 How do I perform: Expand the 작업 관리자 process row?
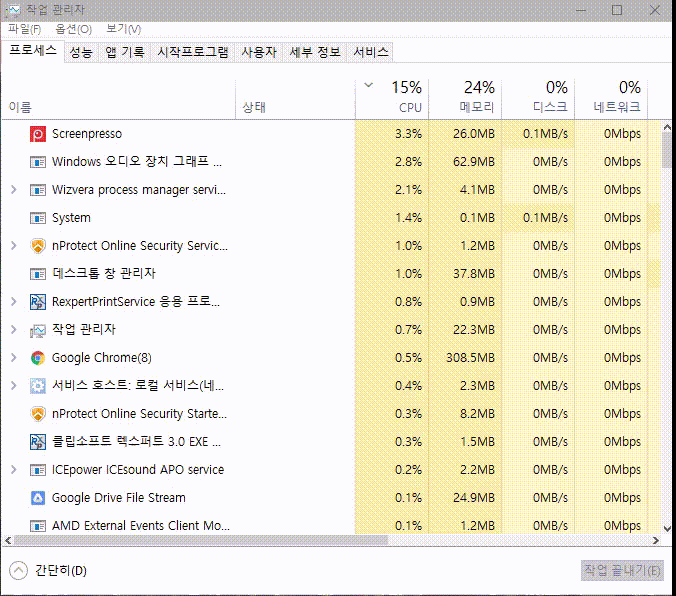14,330
